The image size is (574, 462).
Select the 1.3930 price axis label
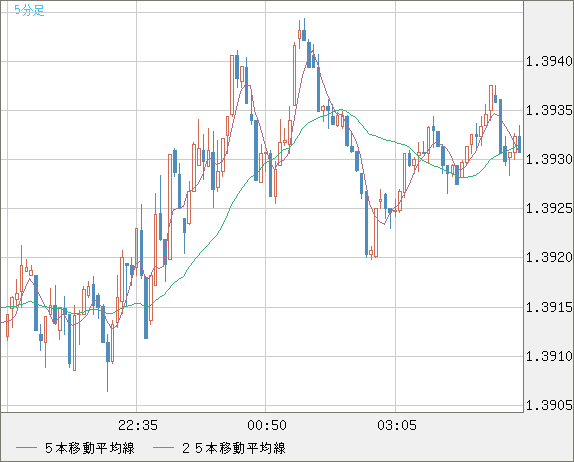click(x=549, y=160)
